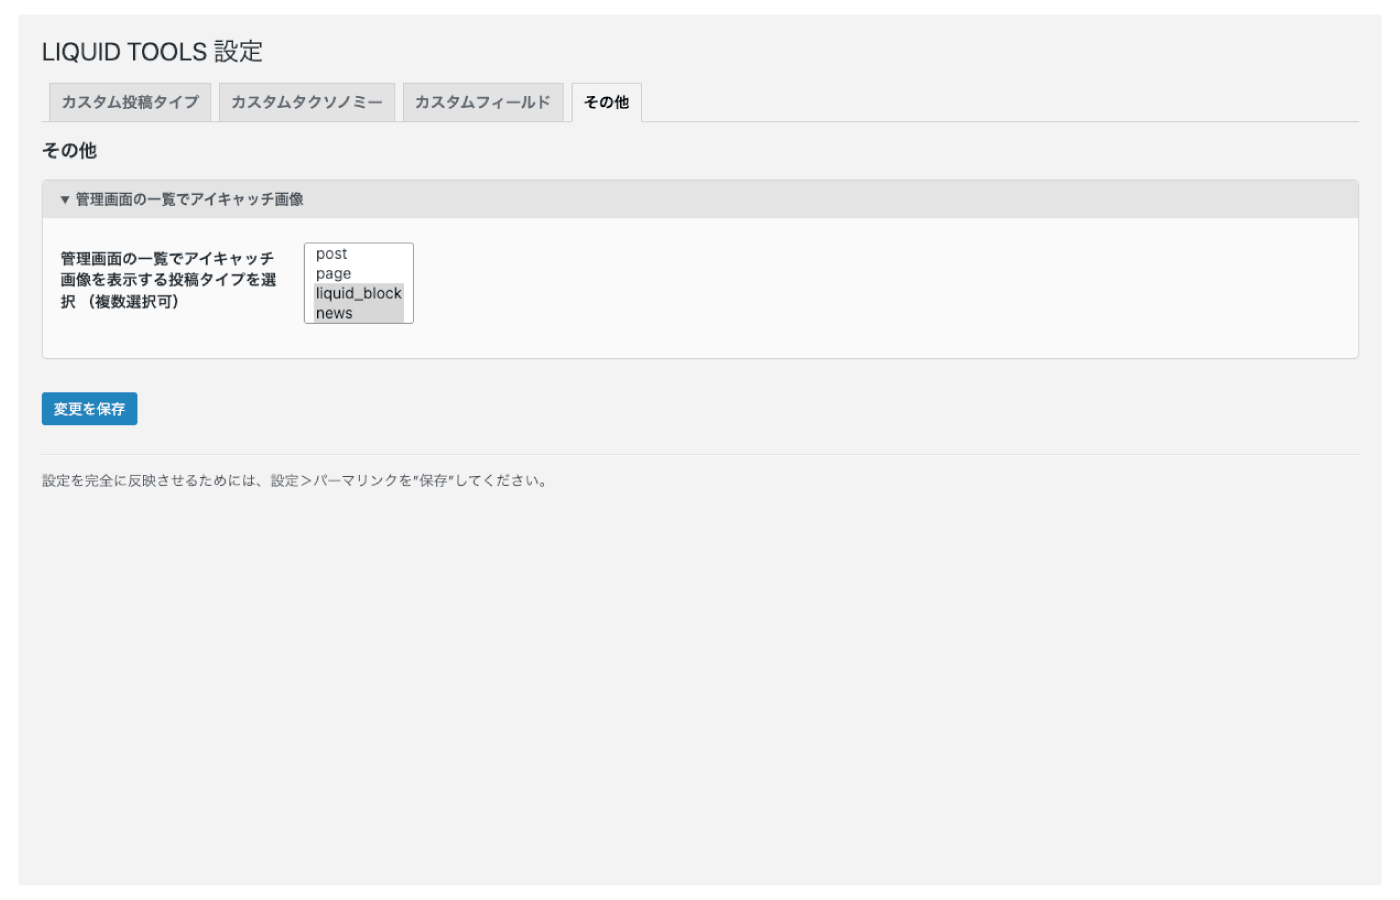The height and width of the screenshot is (900, 1400).
Task: Select page in the post type list
Action: 359,273
